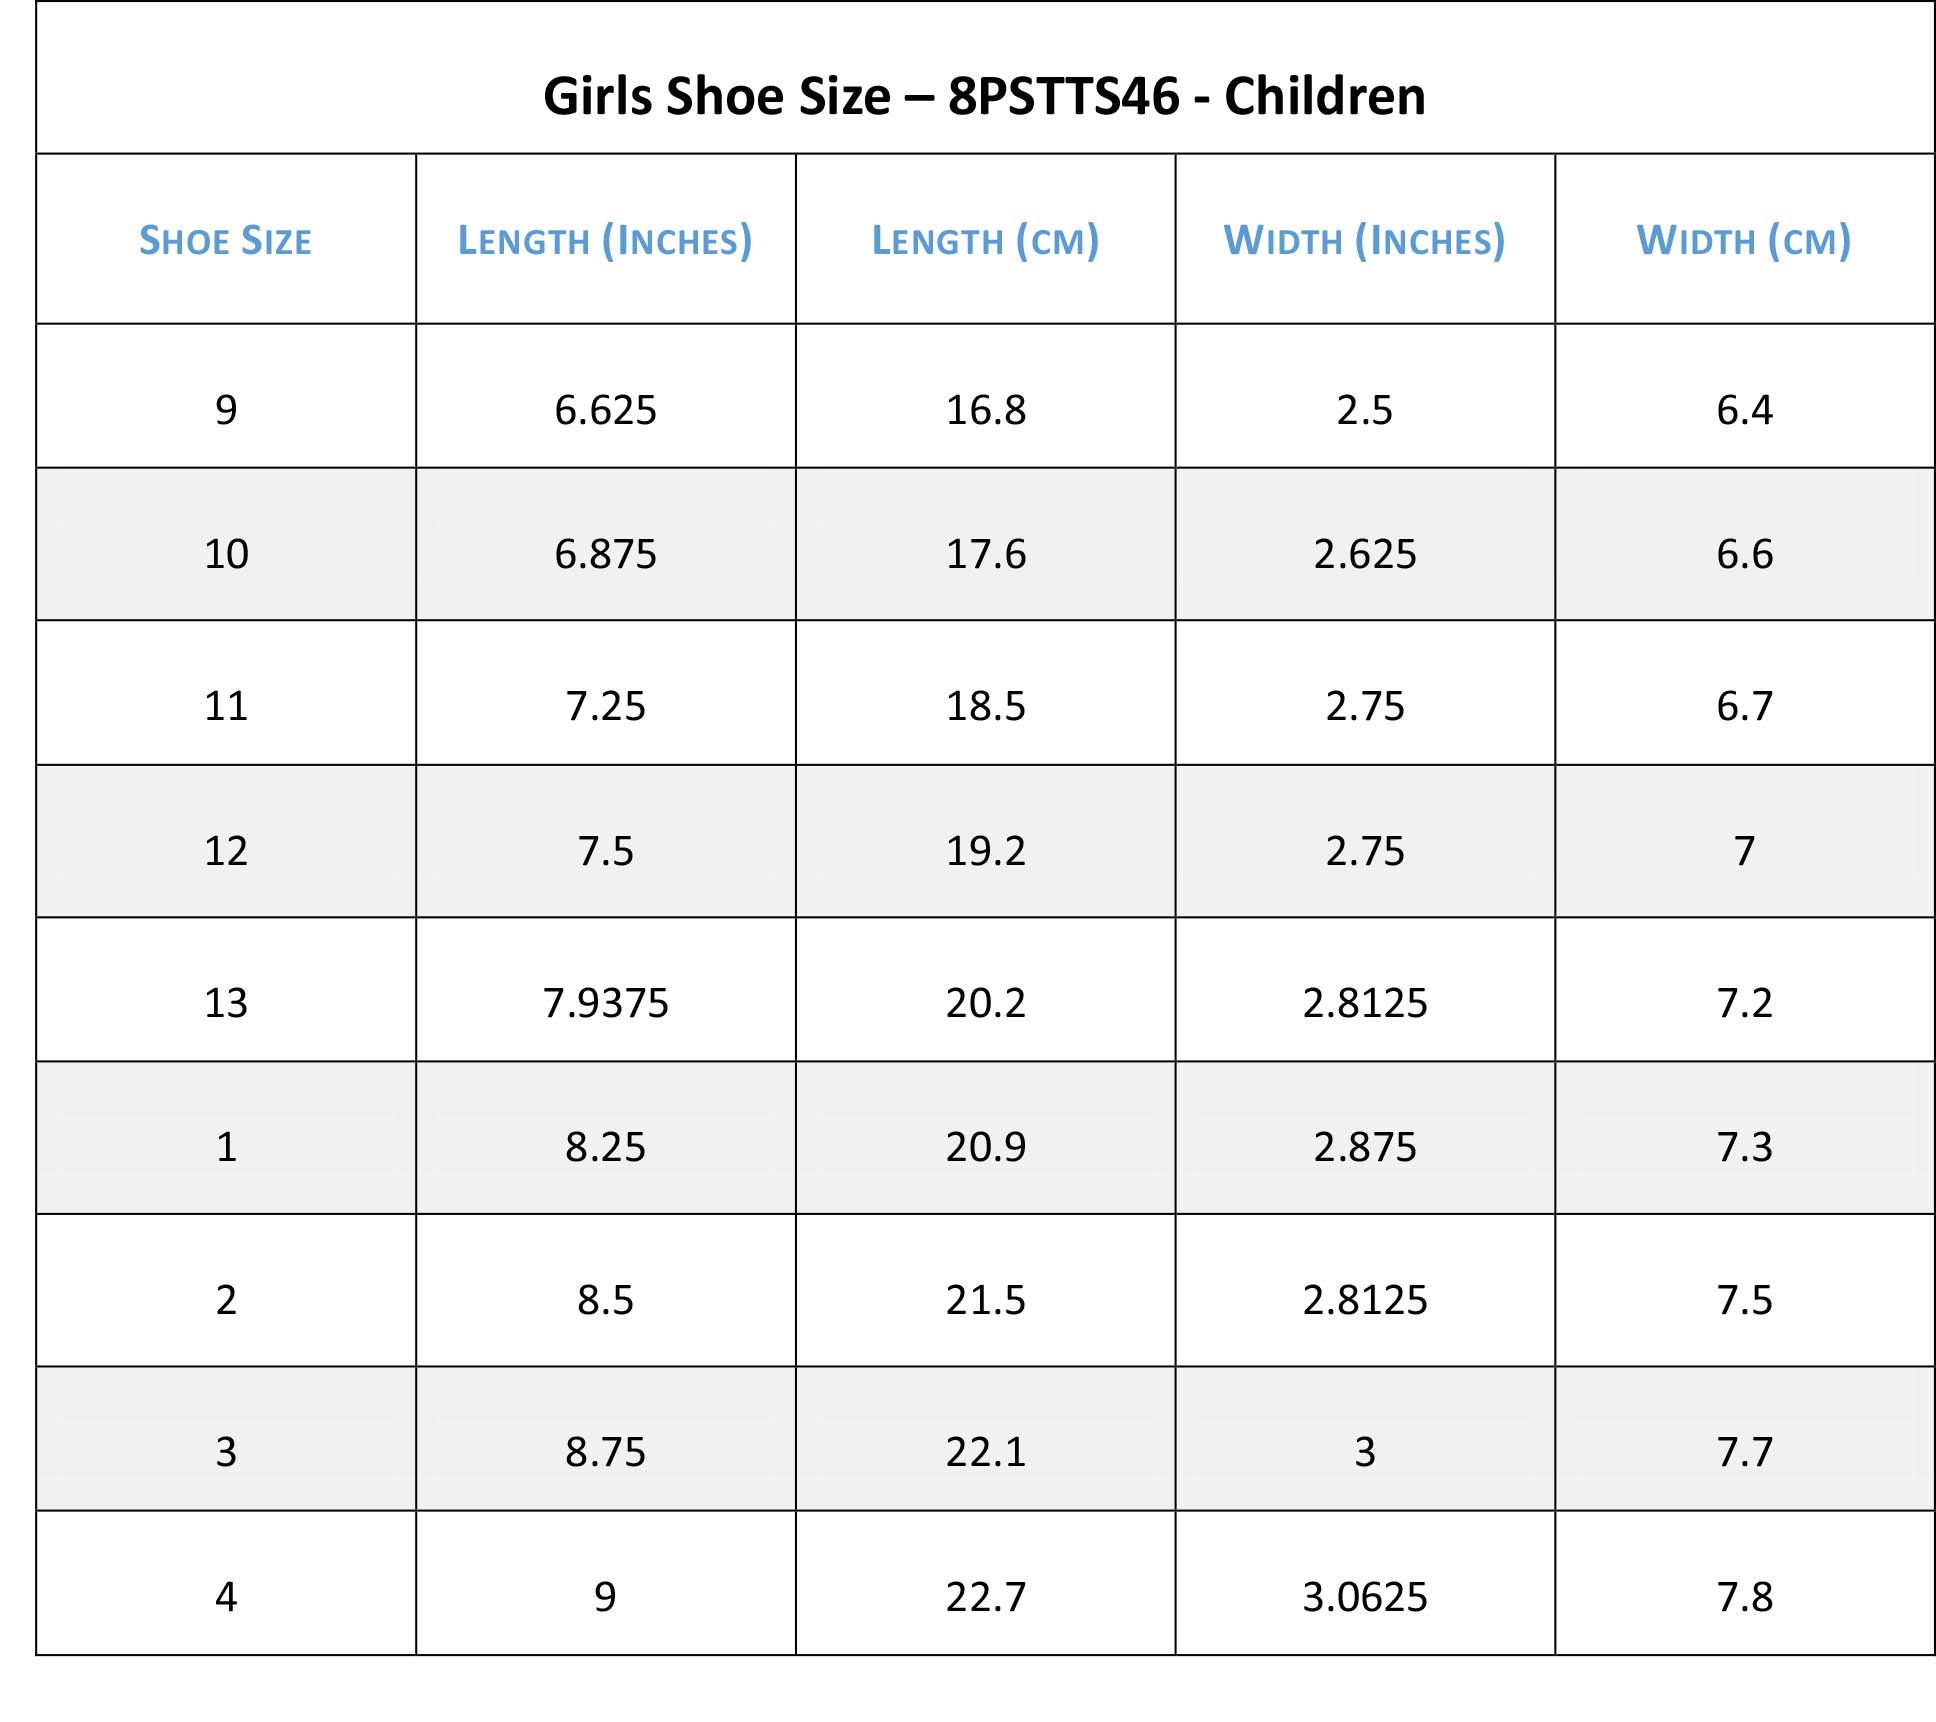Viewport: 1936px width, 1722px height.
Task: Select shoe size 12 cell
Action: pos(226,851)
